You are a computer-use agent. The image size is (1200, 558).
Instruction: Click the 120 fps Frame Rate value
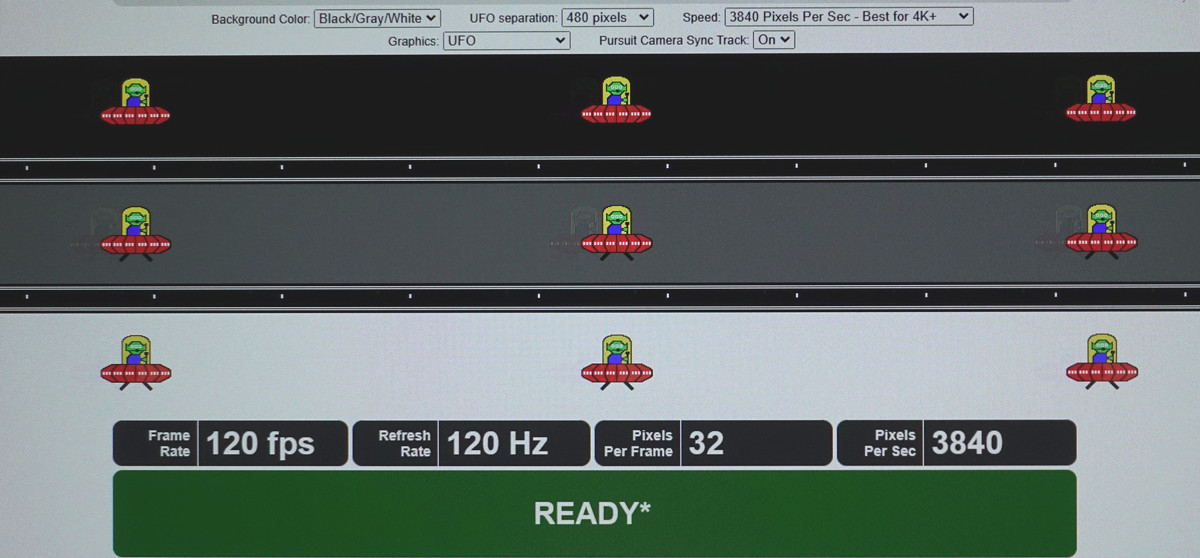[260, 443]
